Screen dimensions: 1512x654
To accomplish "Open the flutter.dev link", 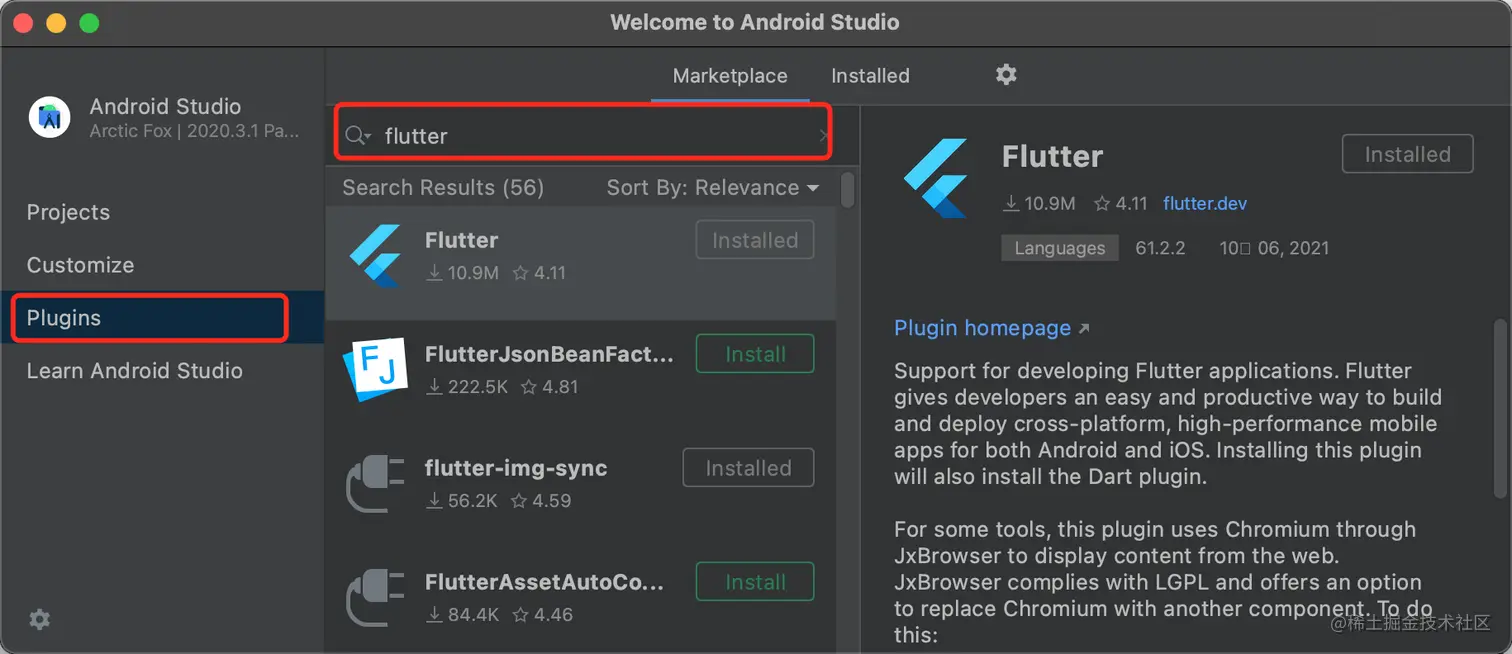I will click(1205, 203).
